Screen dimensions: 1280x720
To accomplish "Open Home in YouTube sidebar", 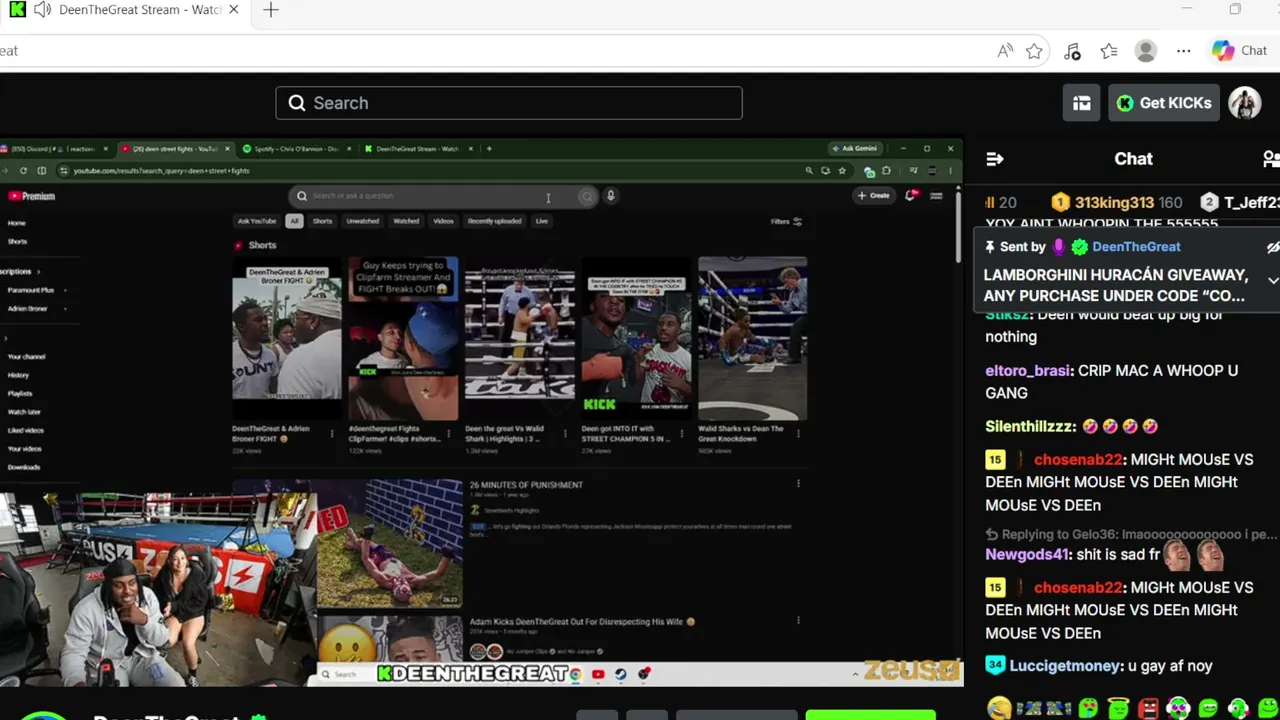I will click(17, 223).
